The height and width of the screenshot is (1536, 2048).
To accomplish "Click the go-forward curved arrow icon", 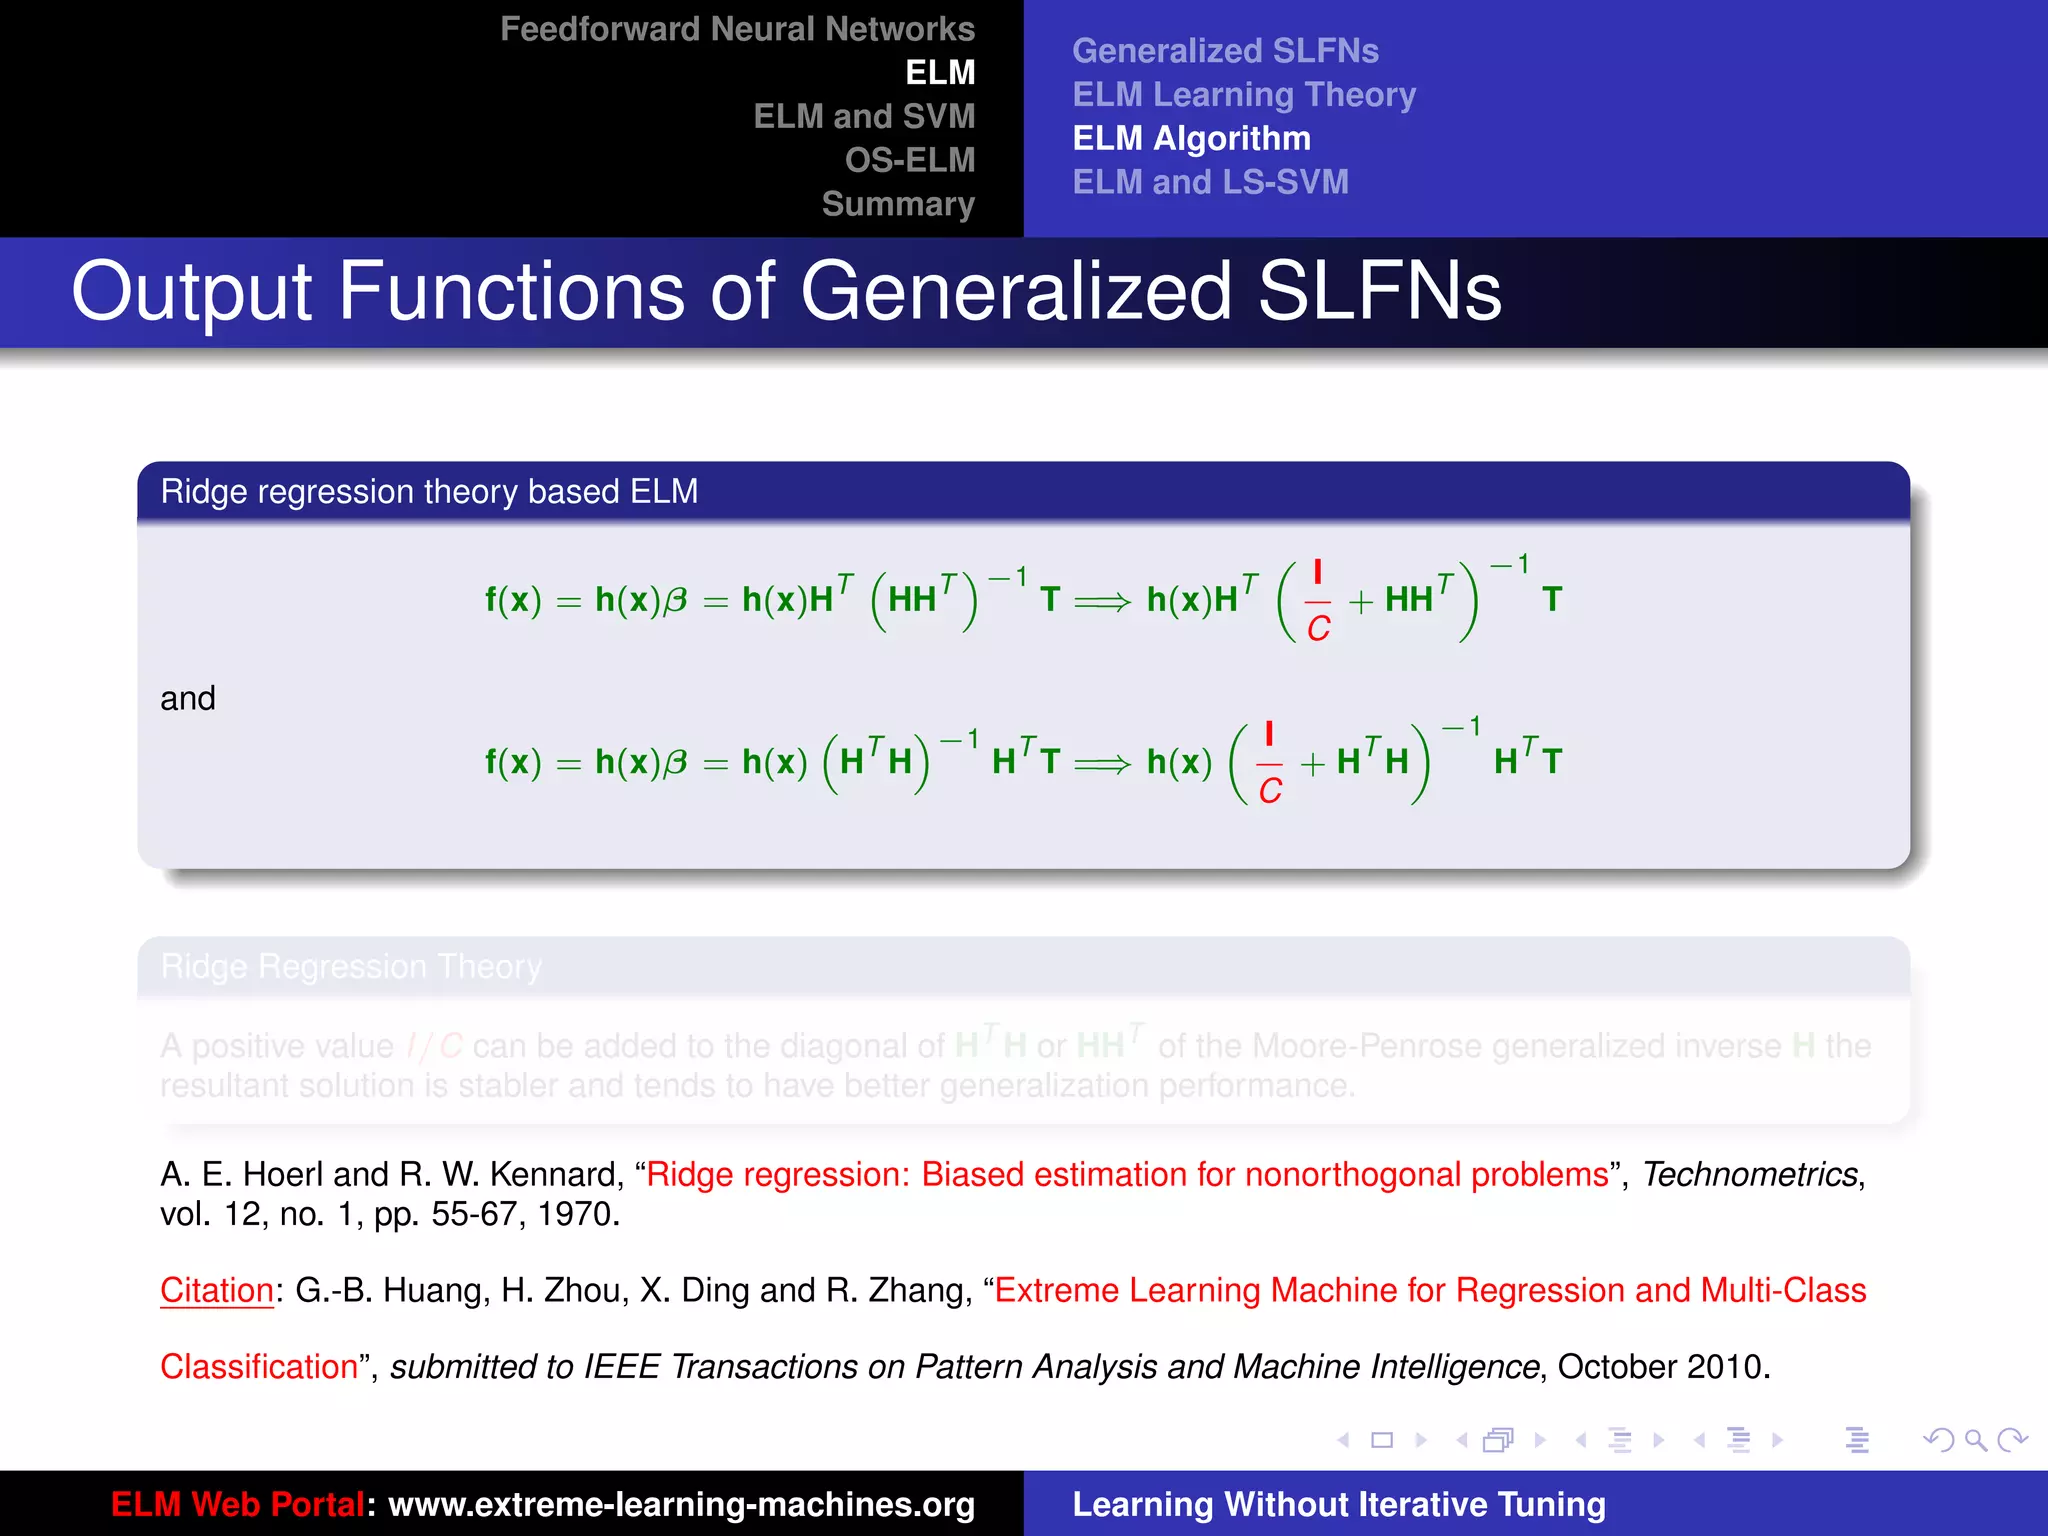I will click(x=2012, y=1440).
